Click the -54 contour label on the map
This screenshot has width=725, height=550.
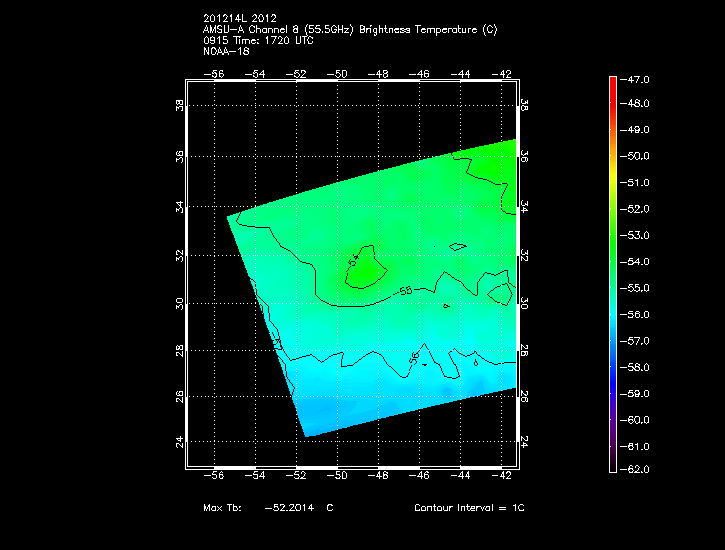pos(353,260)
